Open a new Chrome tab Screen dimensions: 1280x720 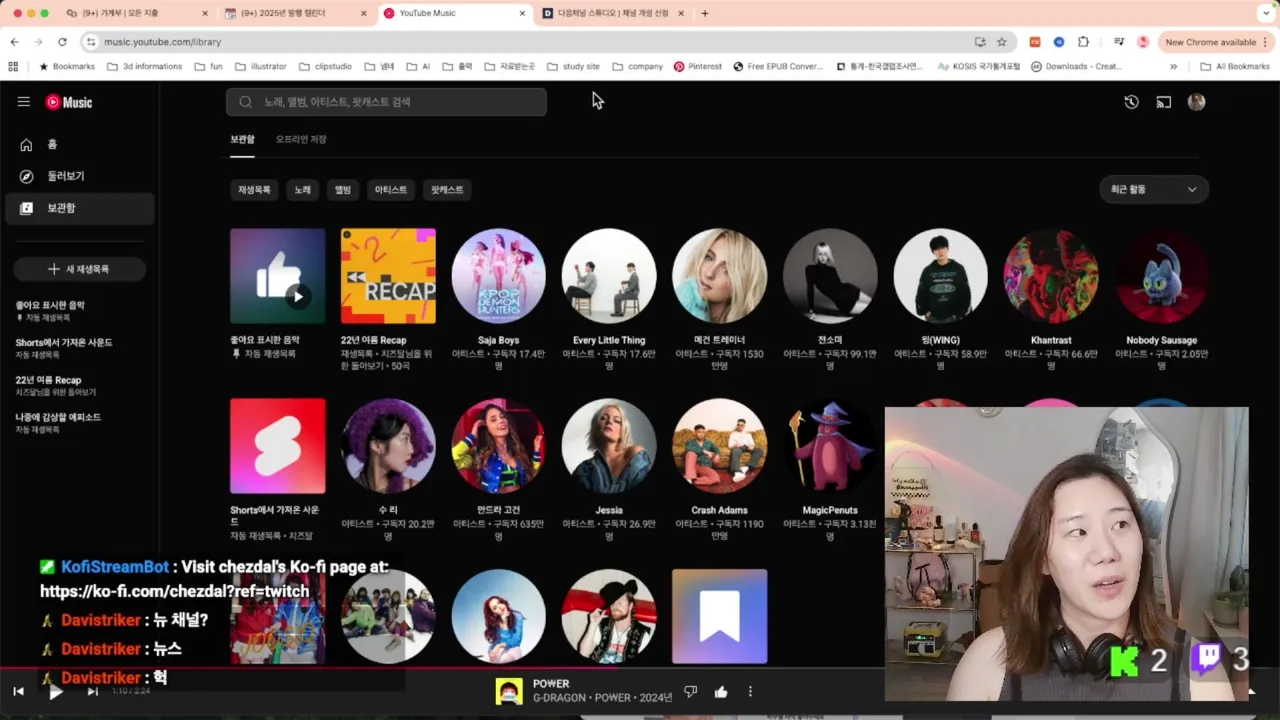[x=705, y=13]
